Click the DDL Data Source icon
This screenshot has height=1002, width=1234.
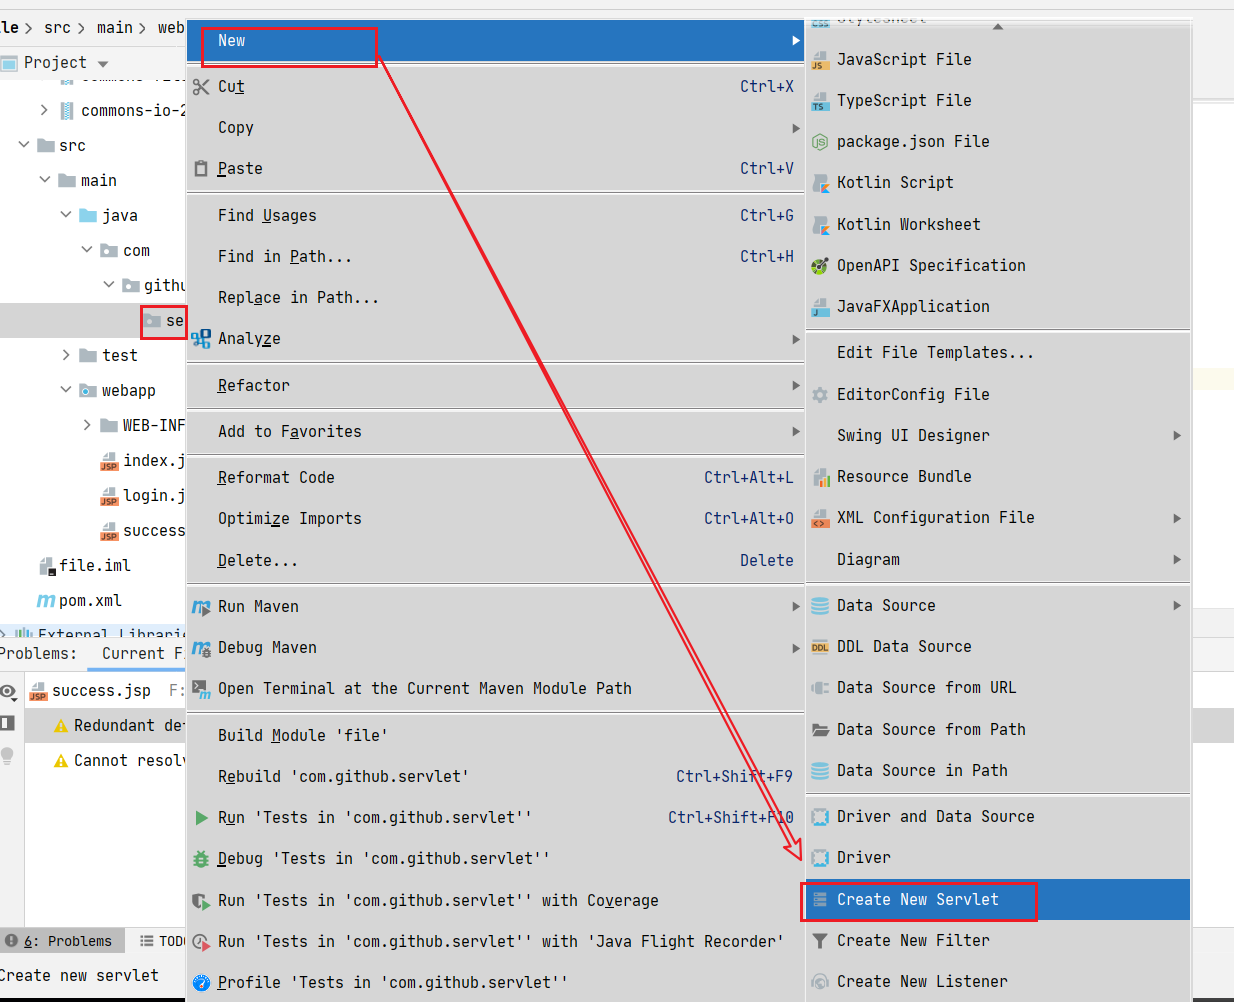[x=820, y=647]
